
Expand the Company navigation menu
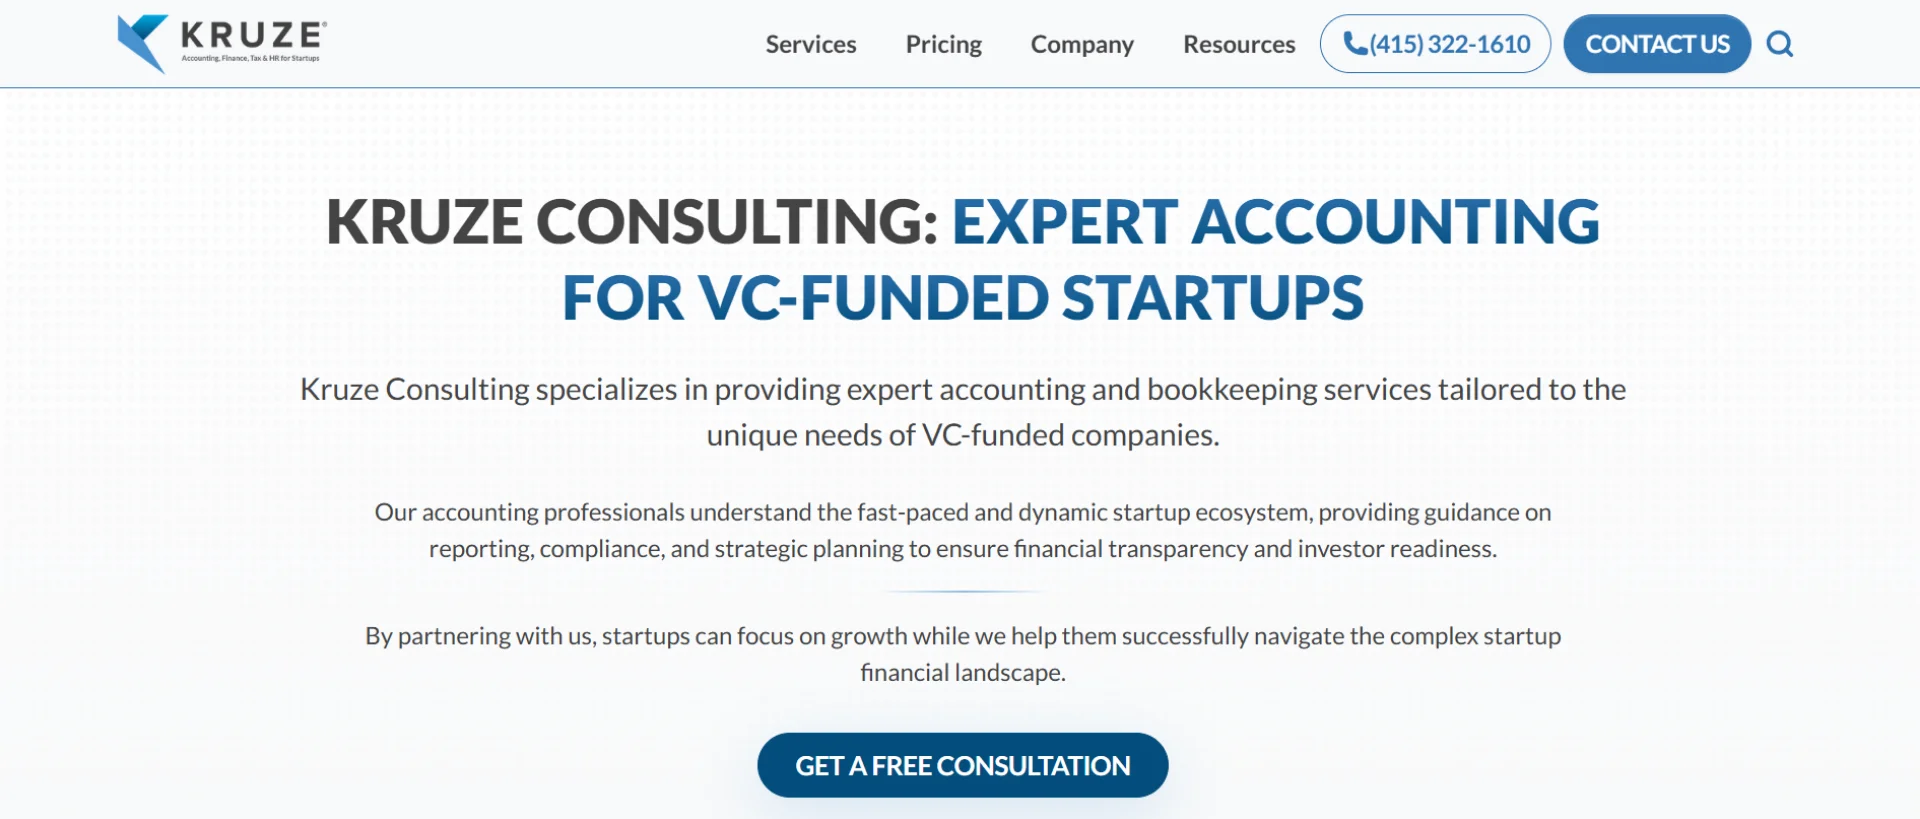point(1081,44)
